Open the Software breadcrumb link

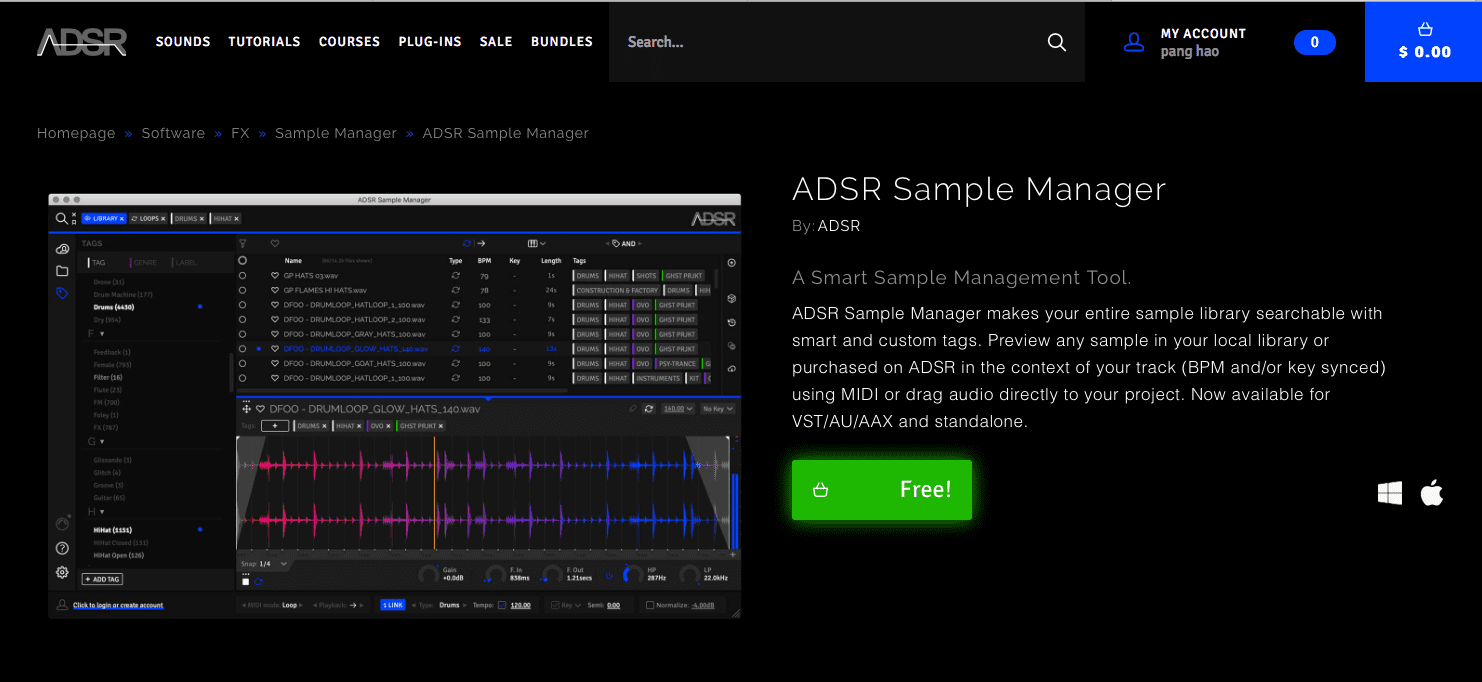point(173,133)
